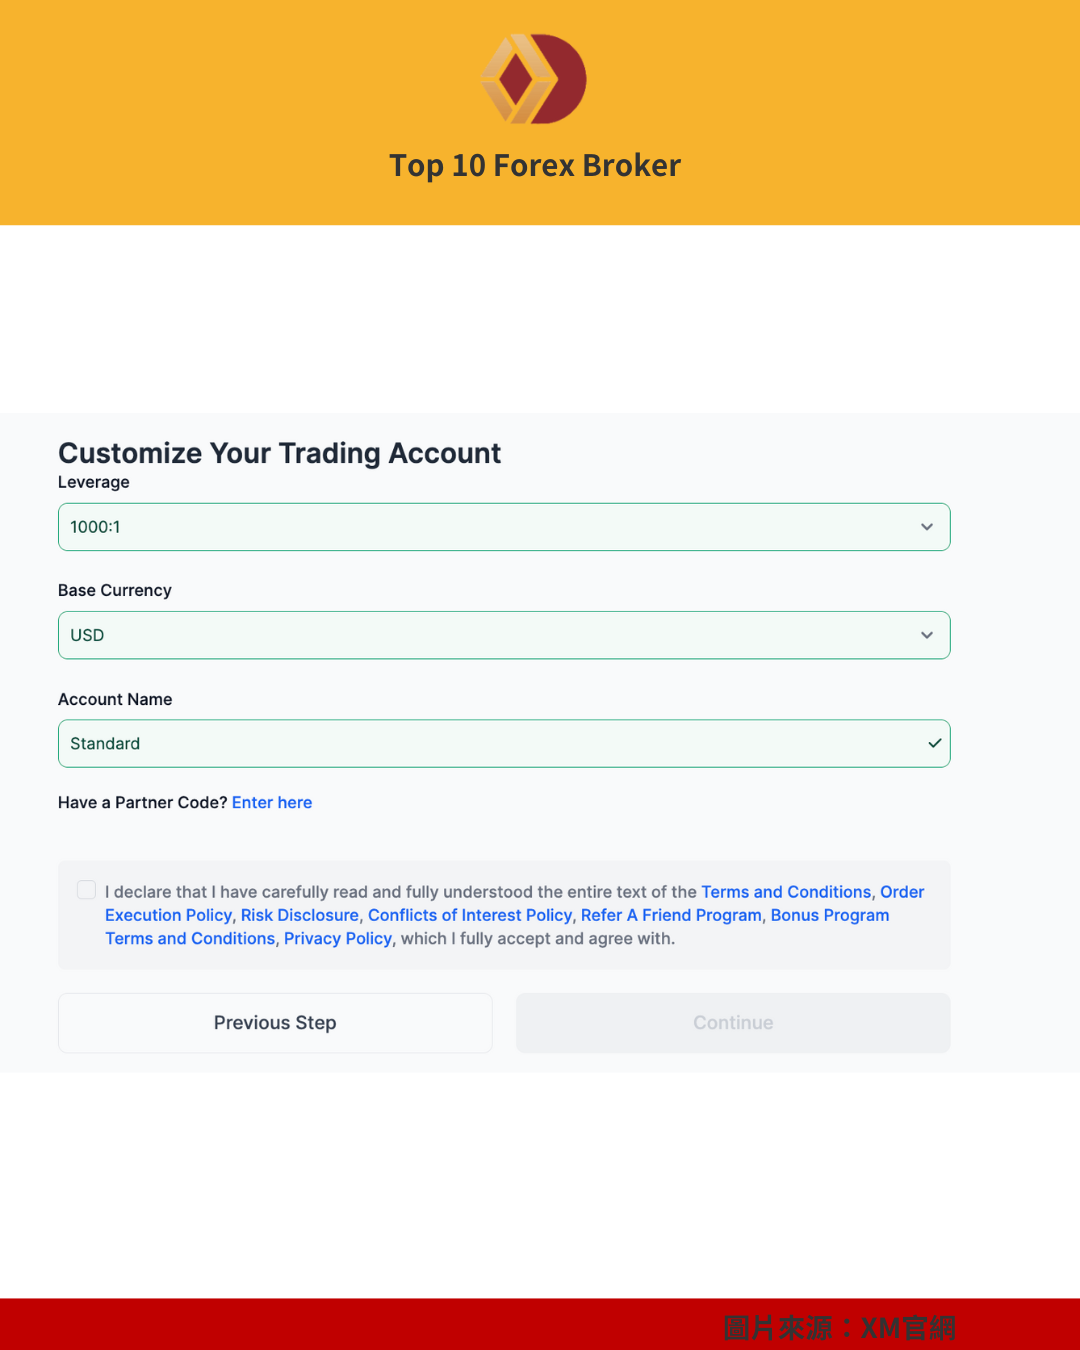Image resolution: width=1080 pixels, height=1350 pixels.
Task: Click the Continue button
Action: [733, 1023]
